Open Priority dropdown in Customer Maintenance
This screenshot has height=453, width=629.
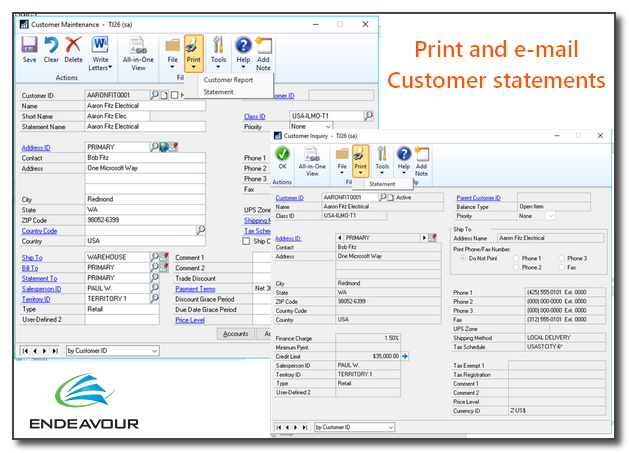328,126
